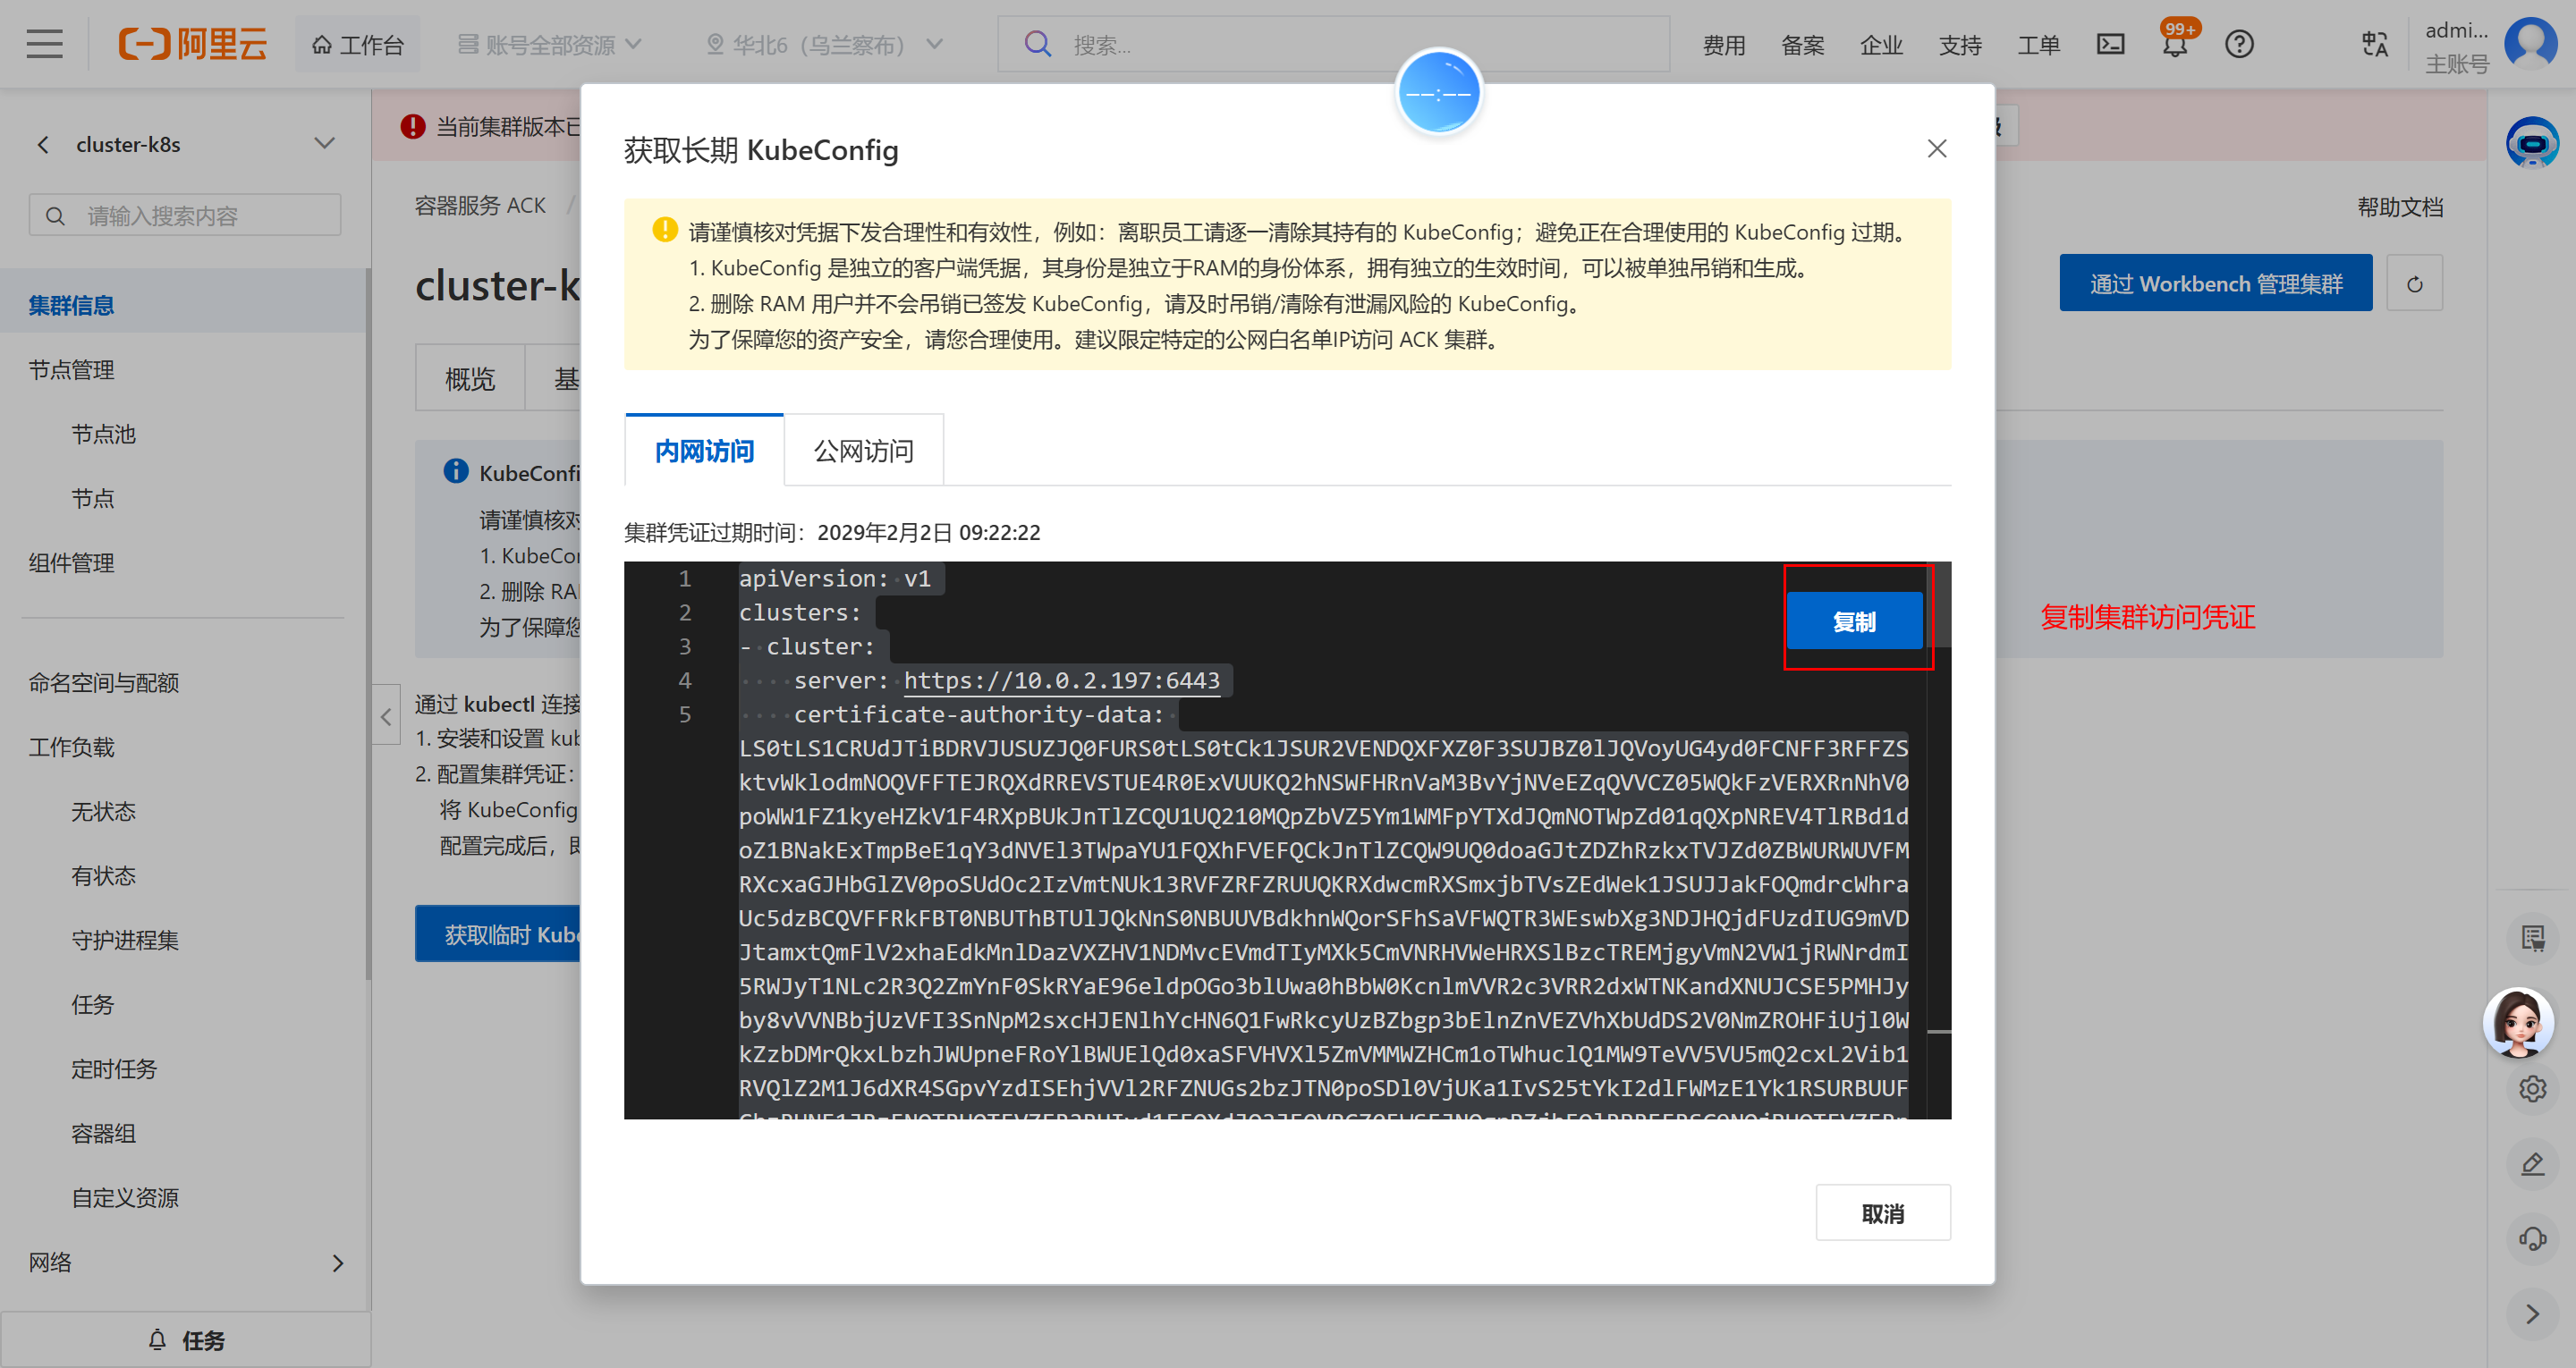Click 取消 to cancel the dialog

pos(1882,1212)
